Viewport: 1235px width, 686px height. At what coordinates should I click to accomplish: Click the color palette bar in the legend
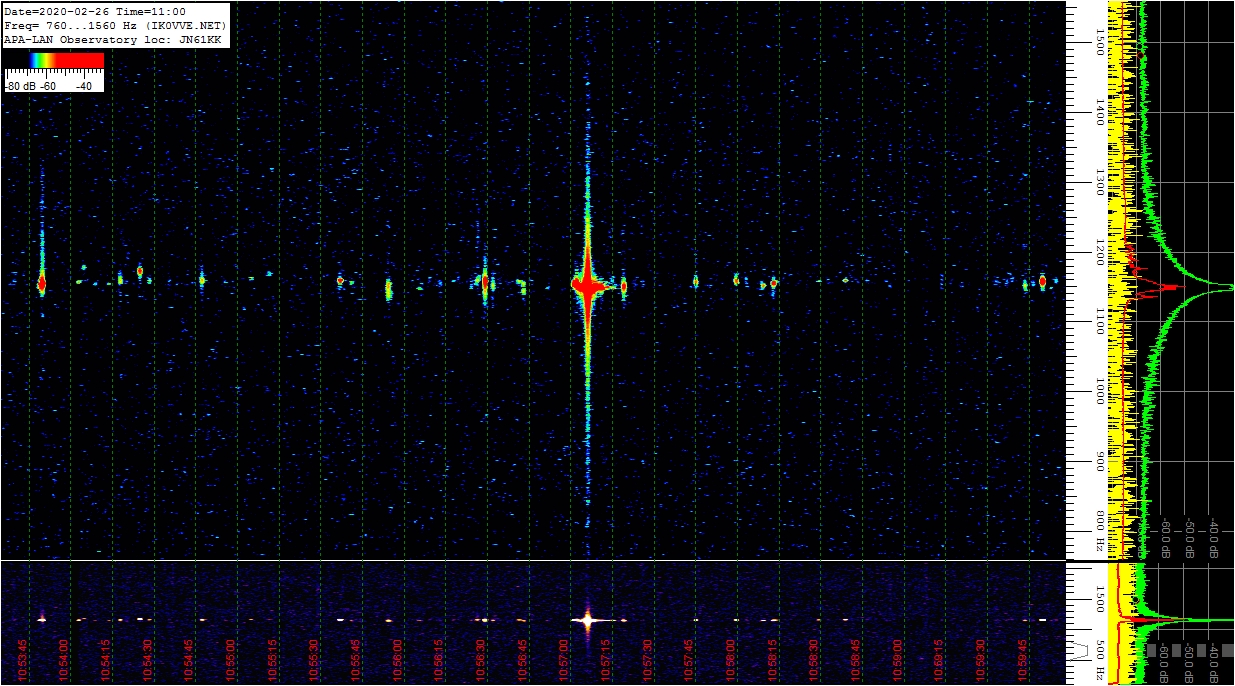54,60
